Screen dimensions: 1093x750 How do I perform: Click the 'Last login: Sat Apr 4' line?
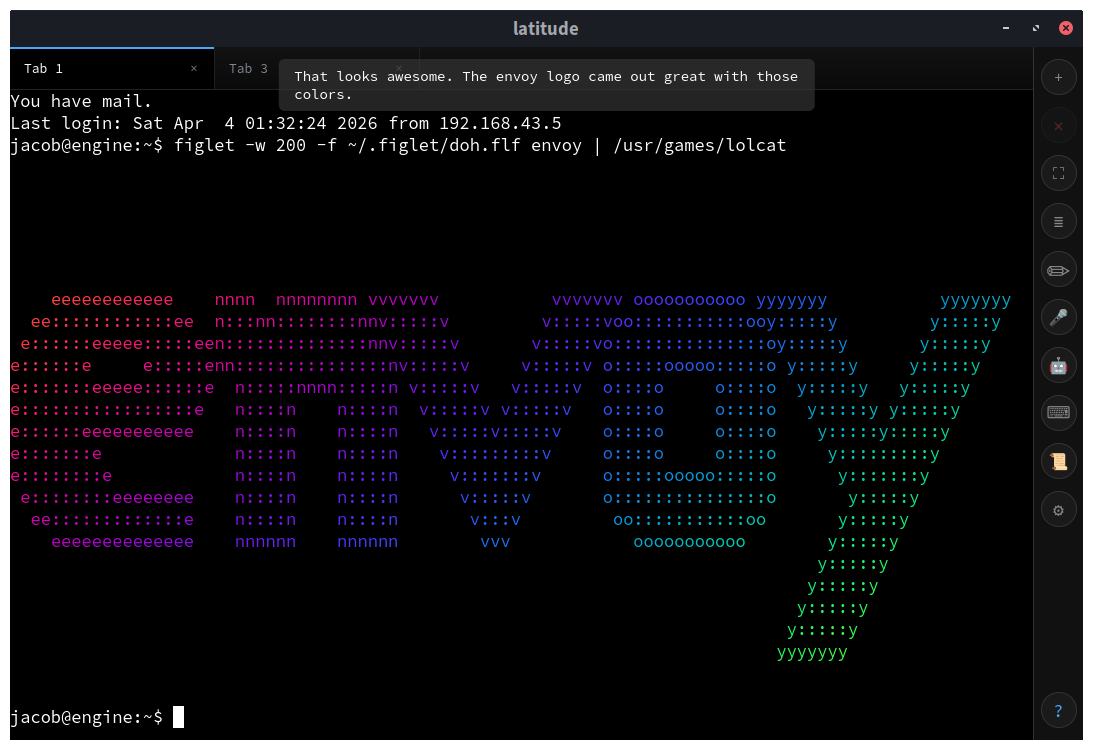[286, 123]
